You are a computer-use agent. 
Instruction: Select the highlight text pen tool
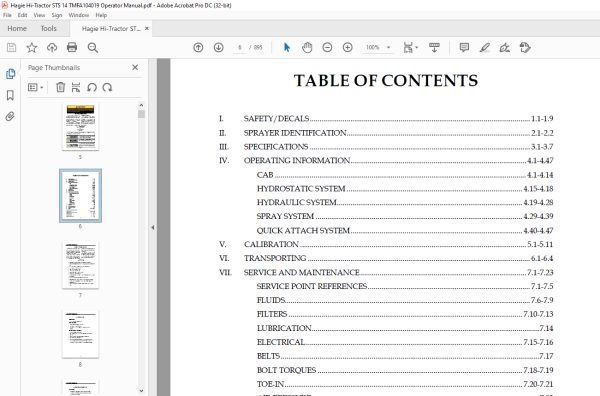(484, 47)
